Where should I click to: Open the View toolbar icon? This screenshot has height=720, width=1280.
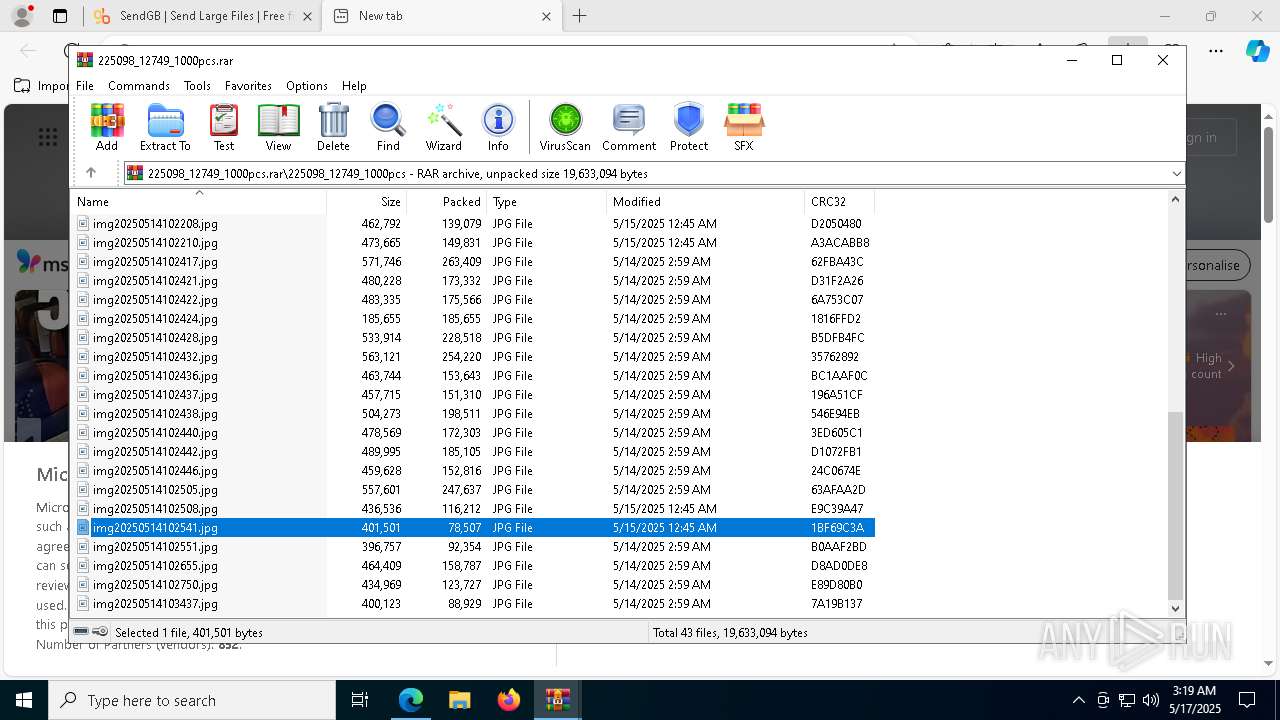(x=278, y=127)
